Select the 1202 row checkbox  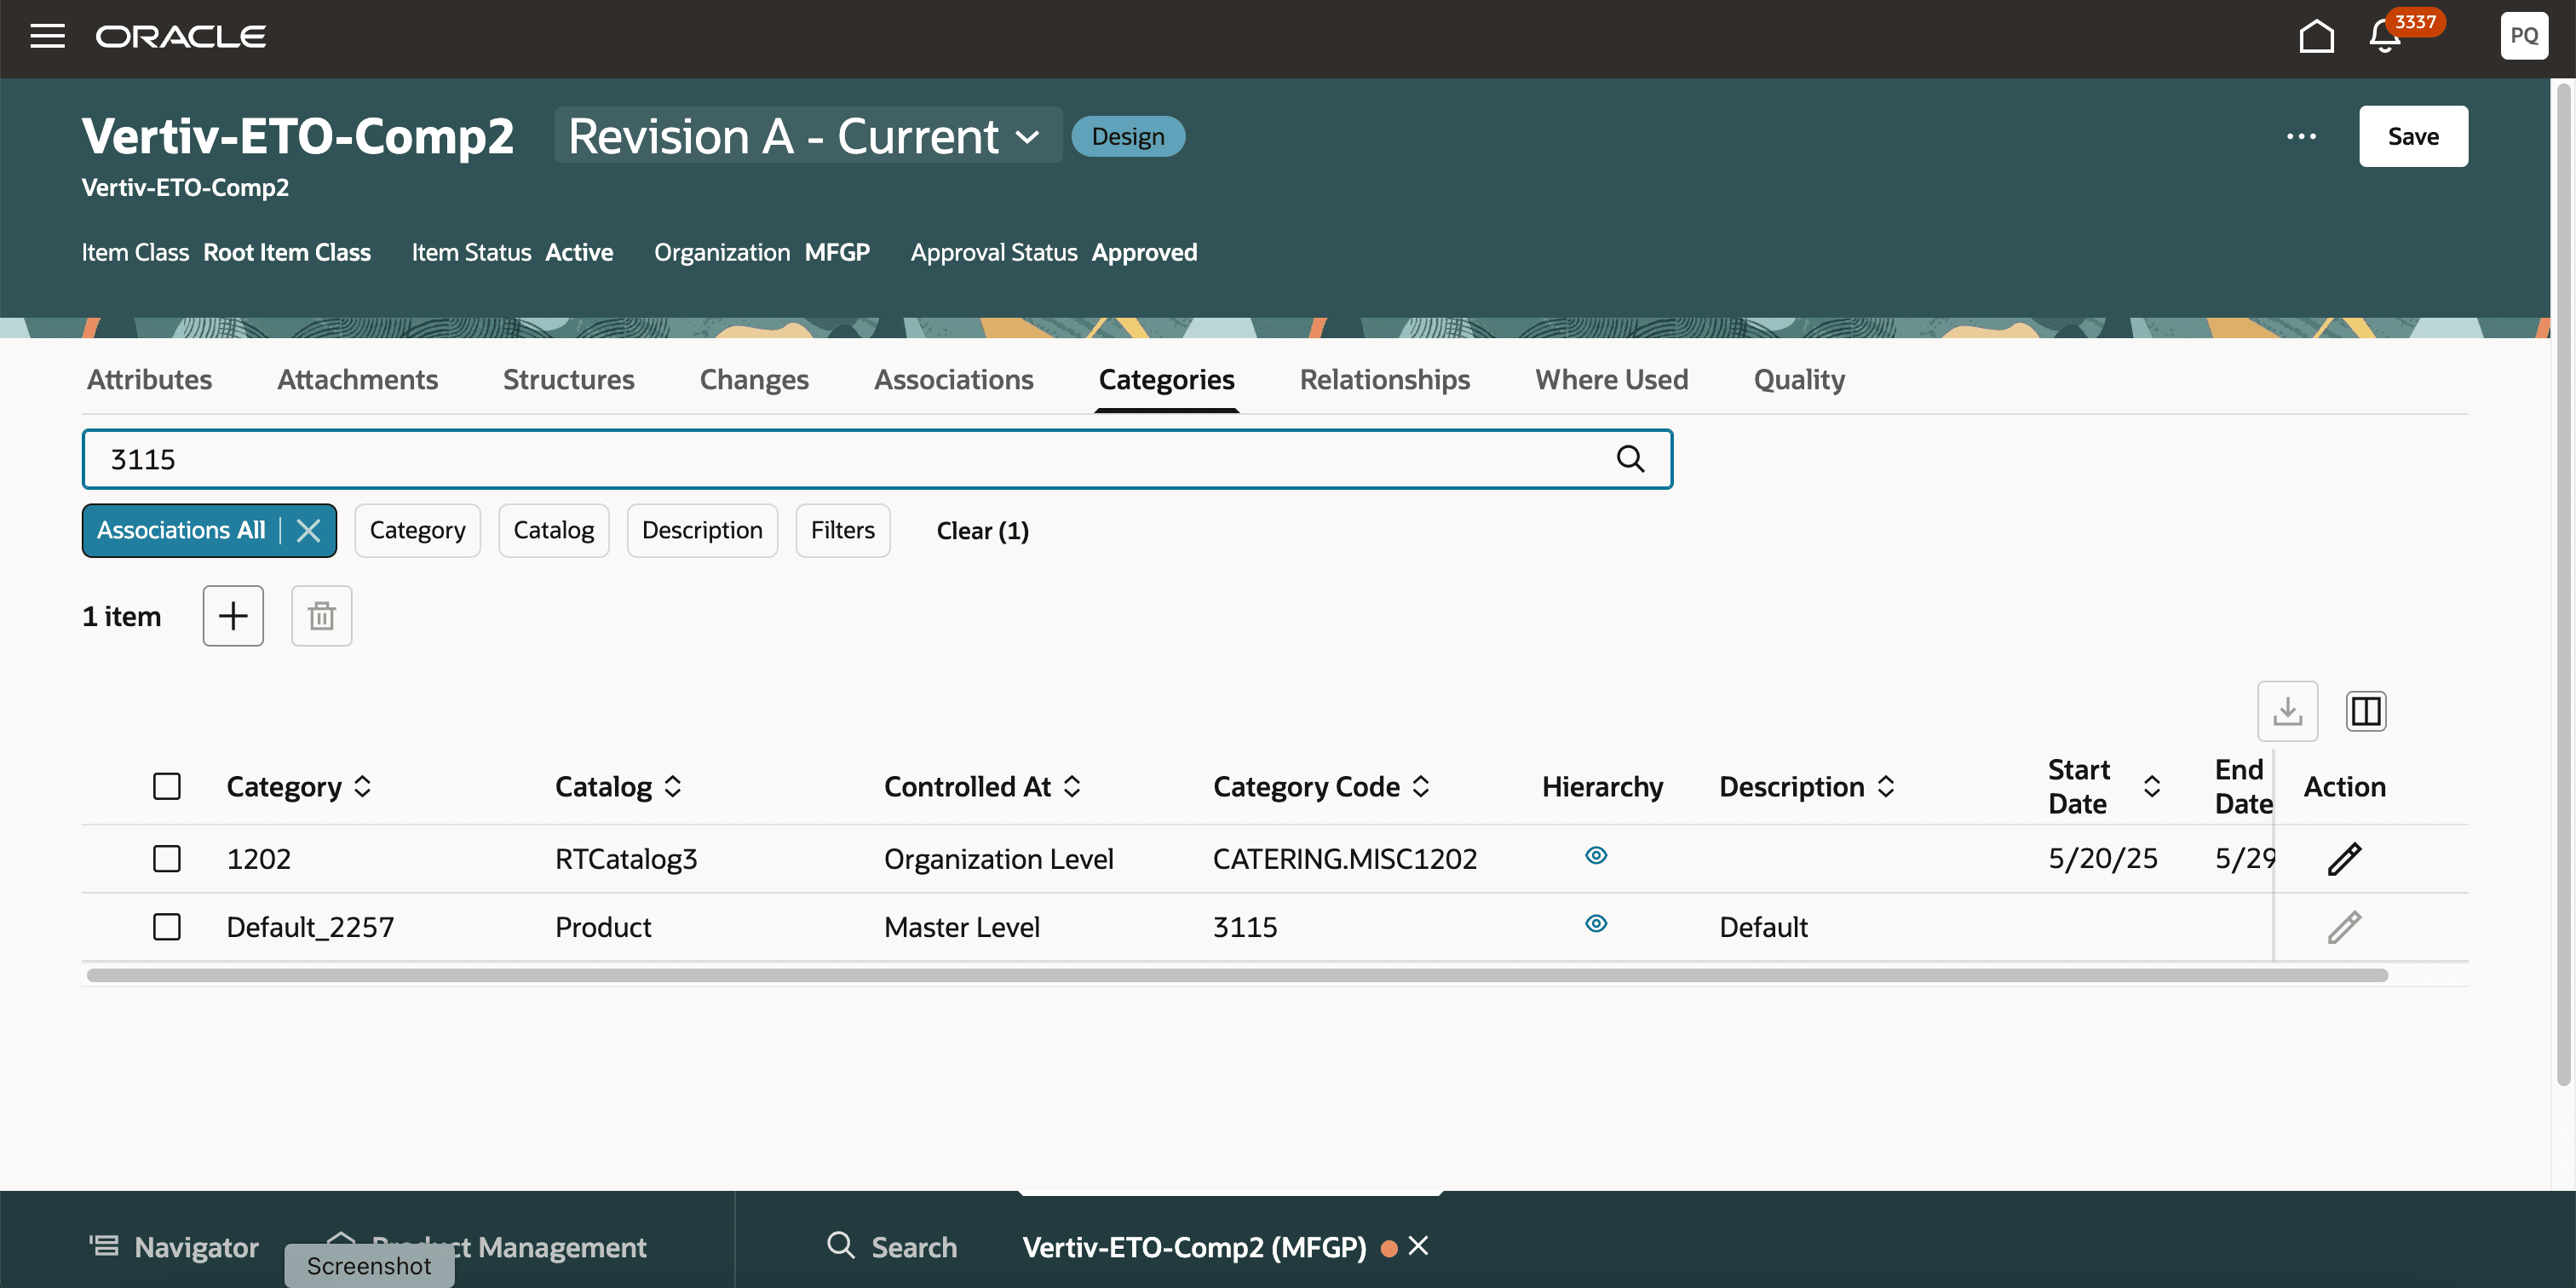[x=167, y=859]
